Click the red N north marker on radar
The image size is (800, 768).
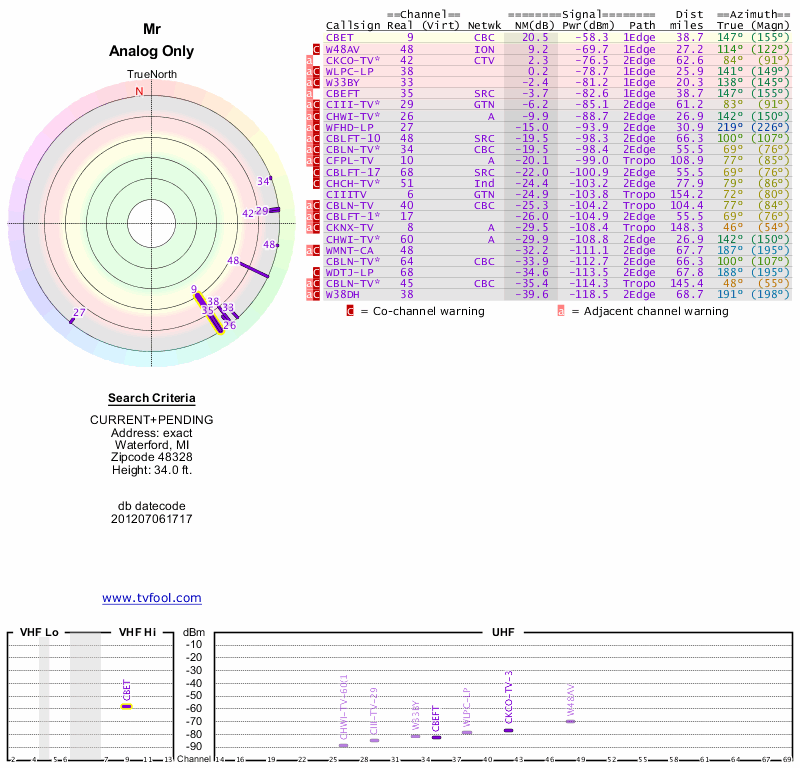[139, 91]
